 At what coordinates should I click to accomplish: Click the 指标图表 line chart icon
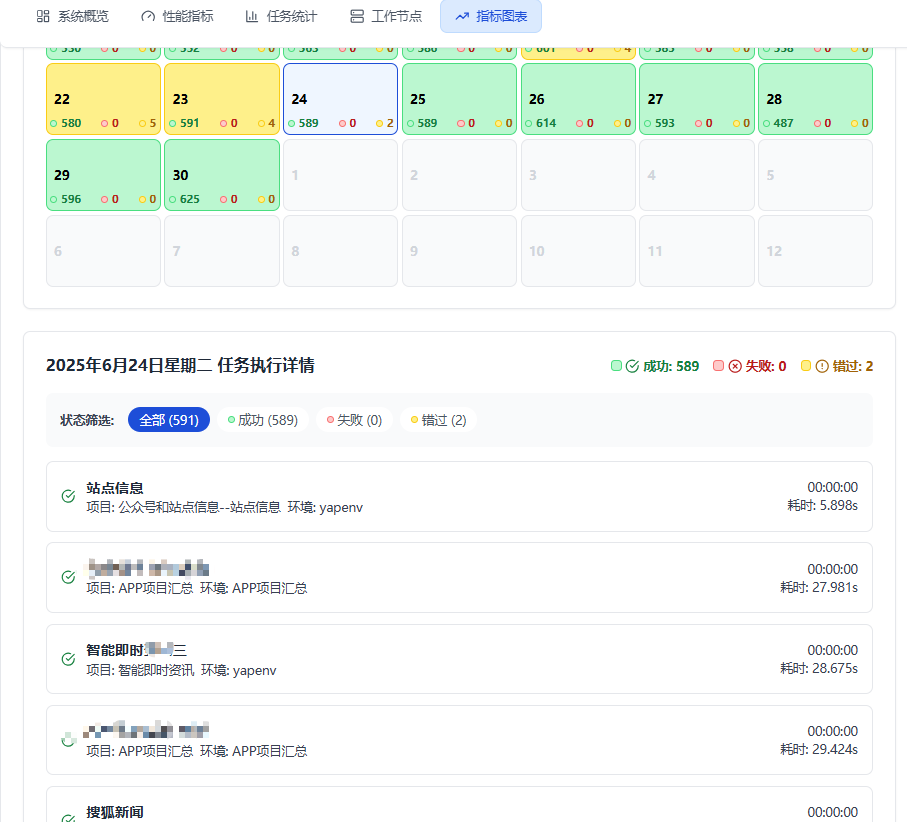[x=461, y=16]
